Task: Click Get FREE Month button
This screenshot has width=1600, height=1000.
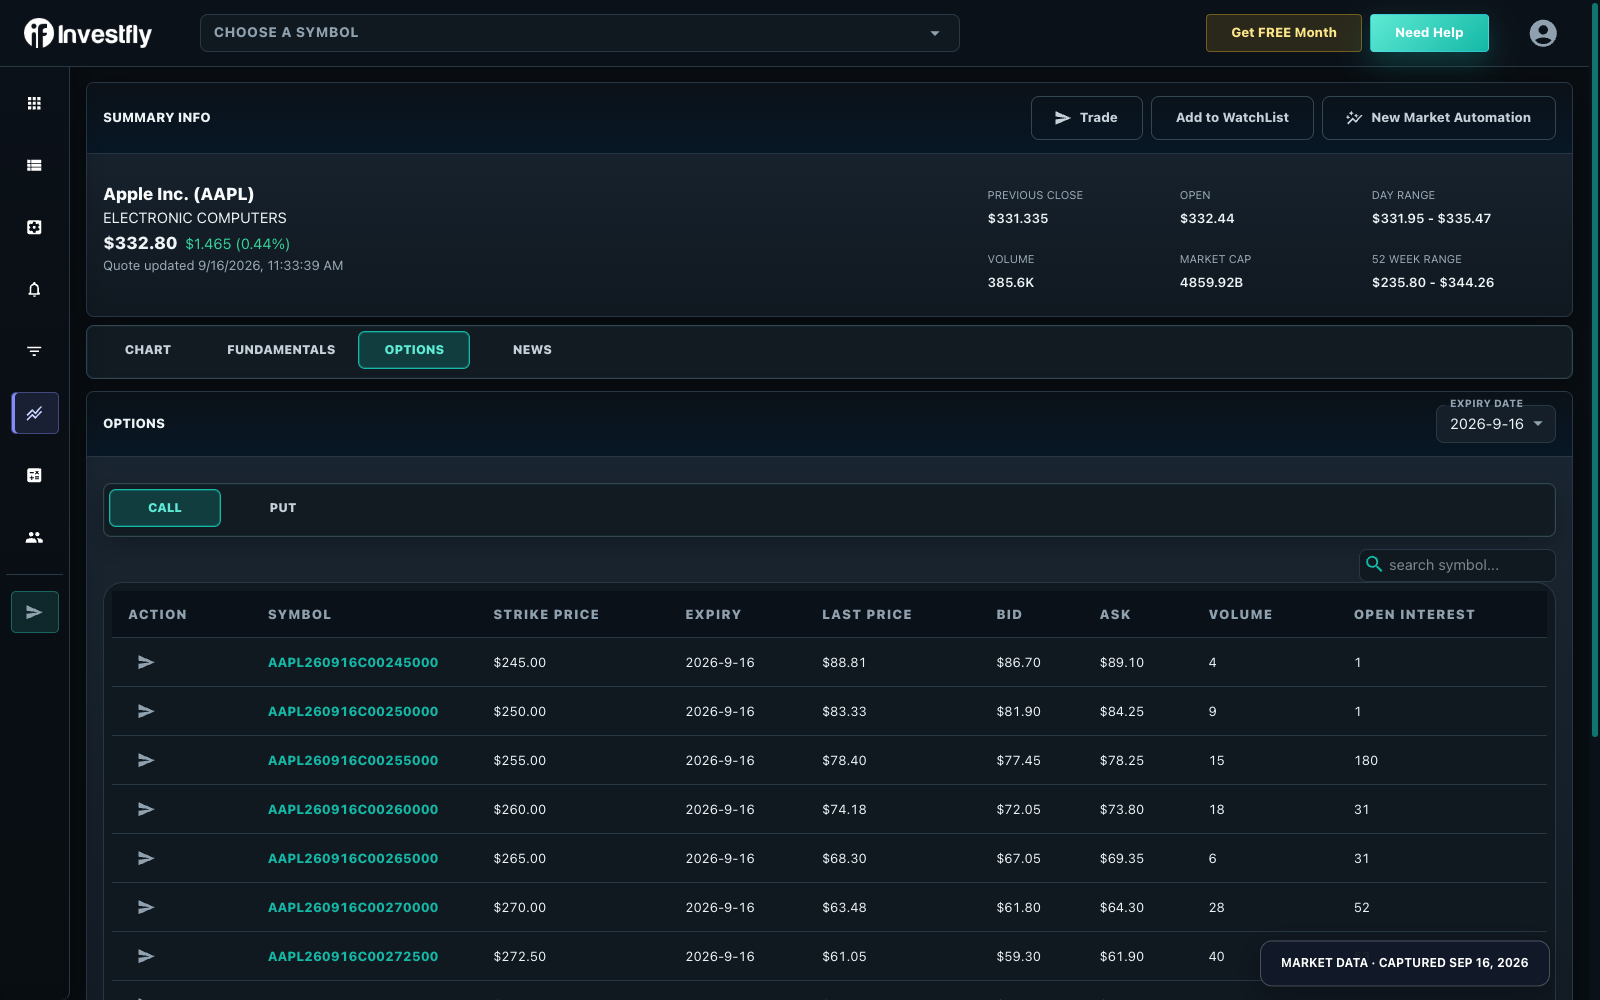Action: 1284,33
